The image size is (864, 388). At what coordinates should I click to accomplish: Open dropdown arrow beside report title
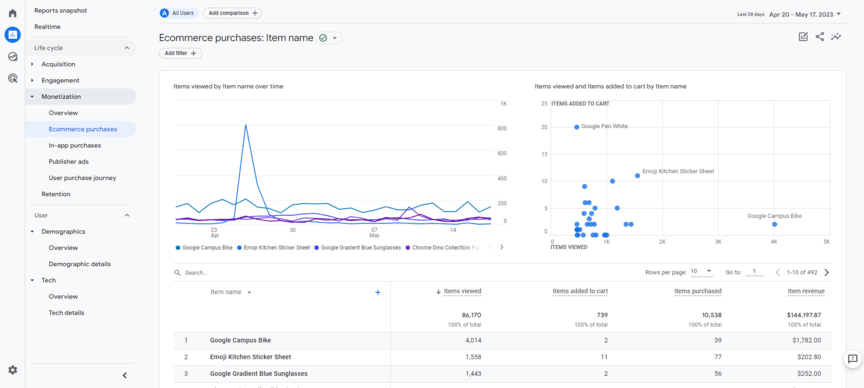pyautogui.click(x=334, y=38)
